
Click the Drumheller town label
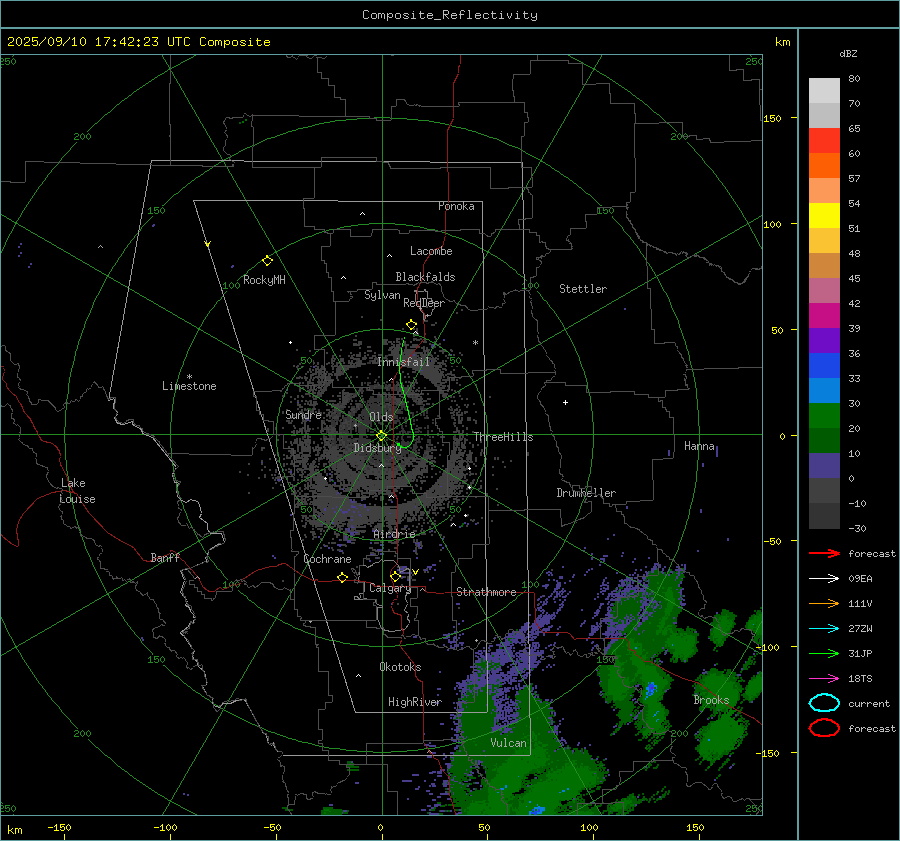(x=586, y=493)
